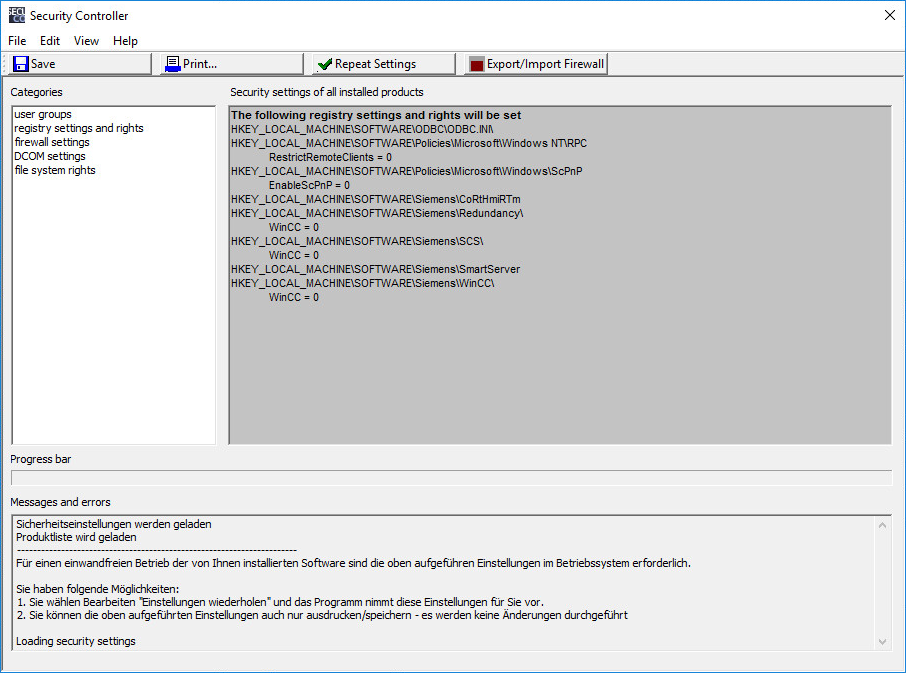Click 'WinCC = 0' under Siemens\WinCC key
Image resolution: width=906 pixels, height=673 pixels.
[294, 298]
